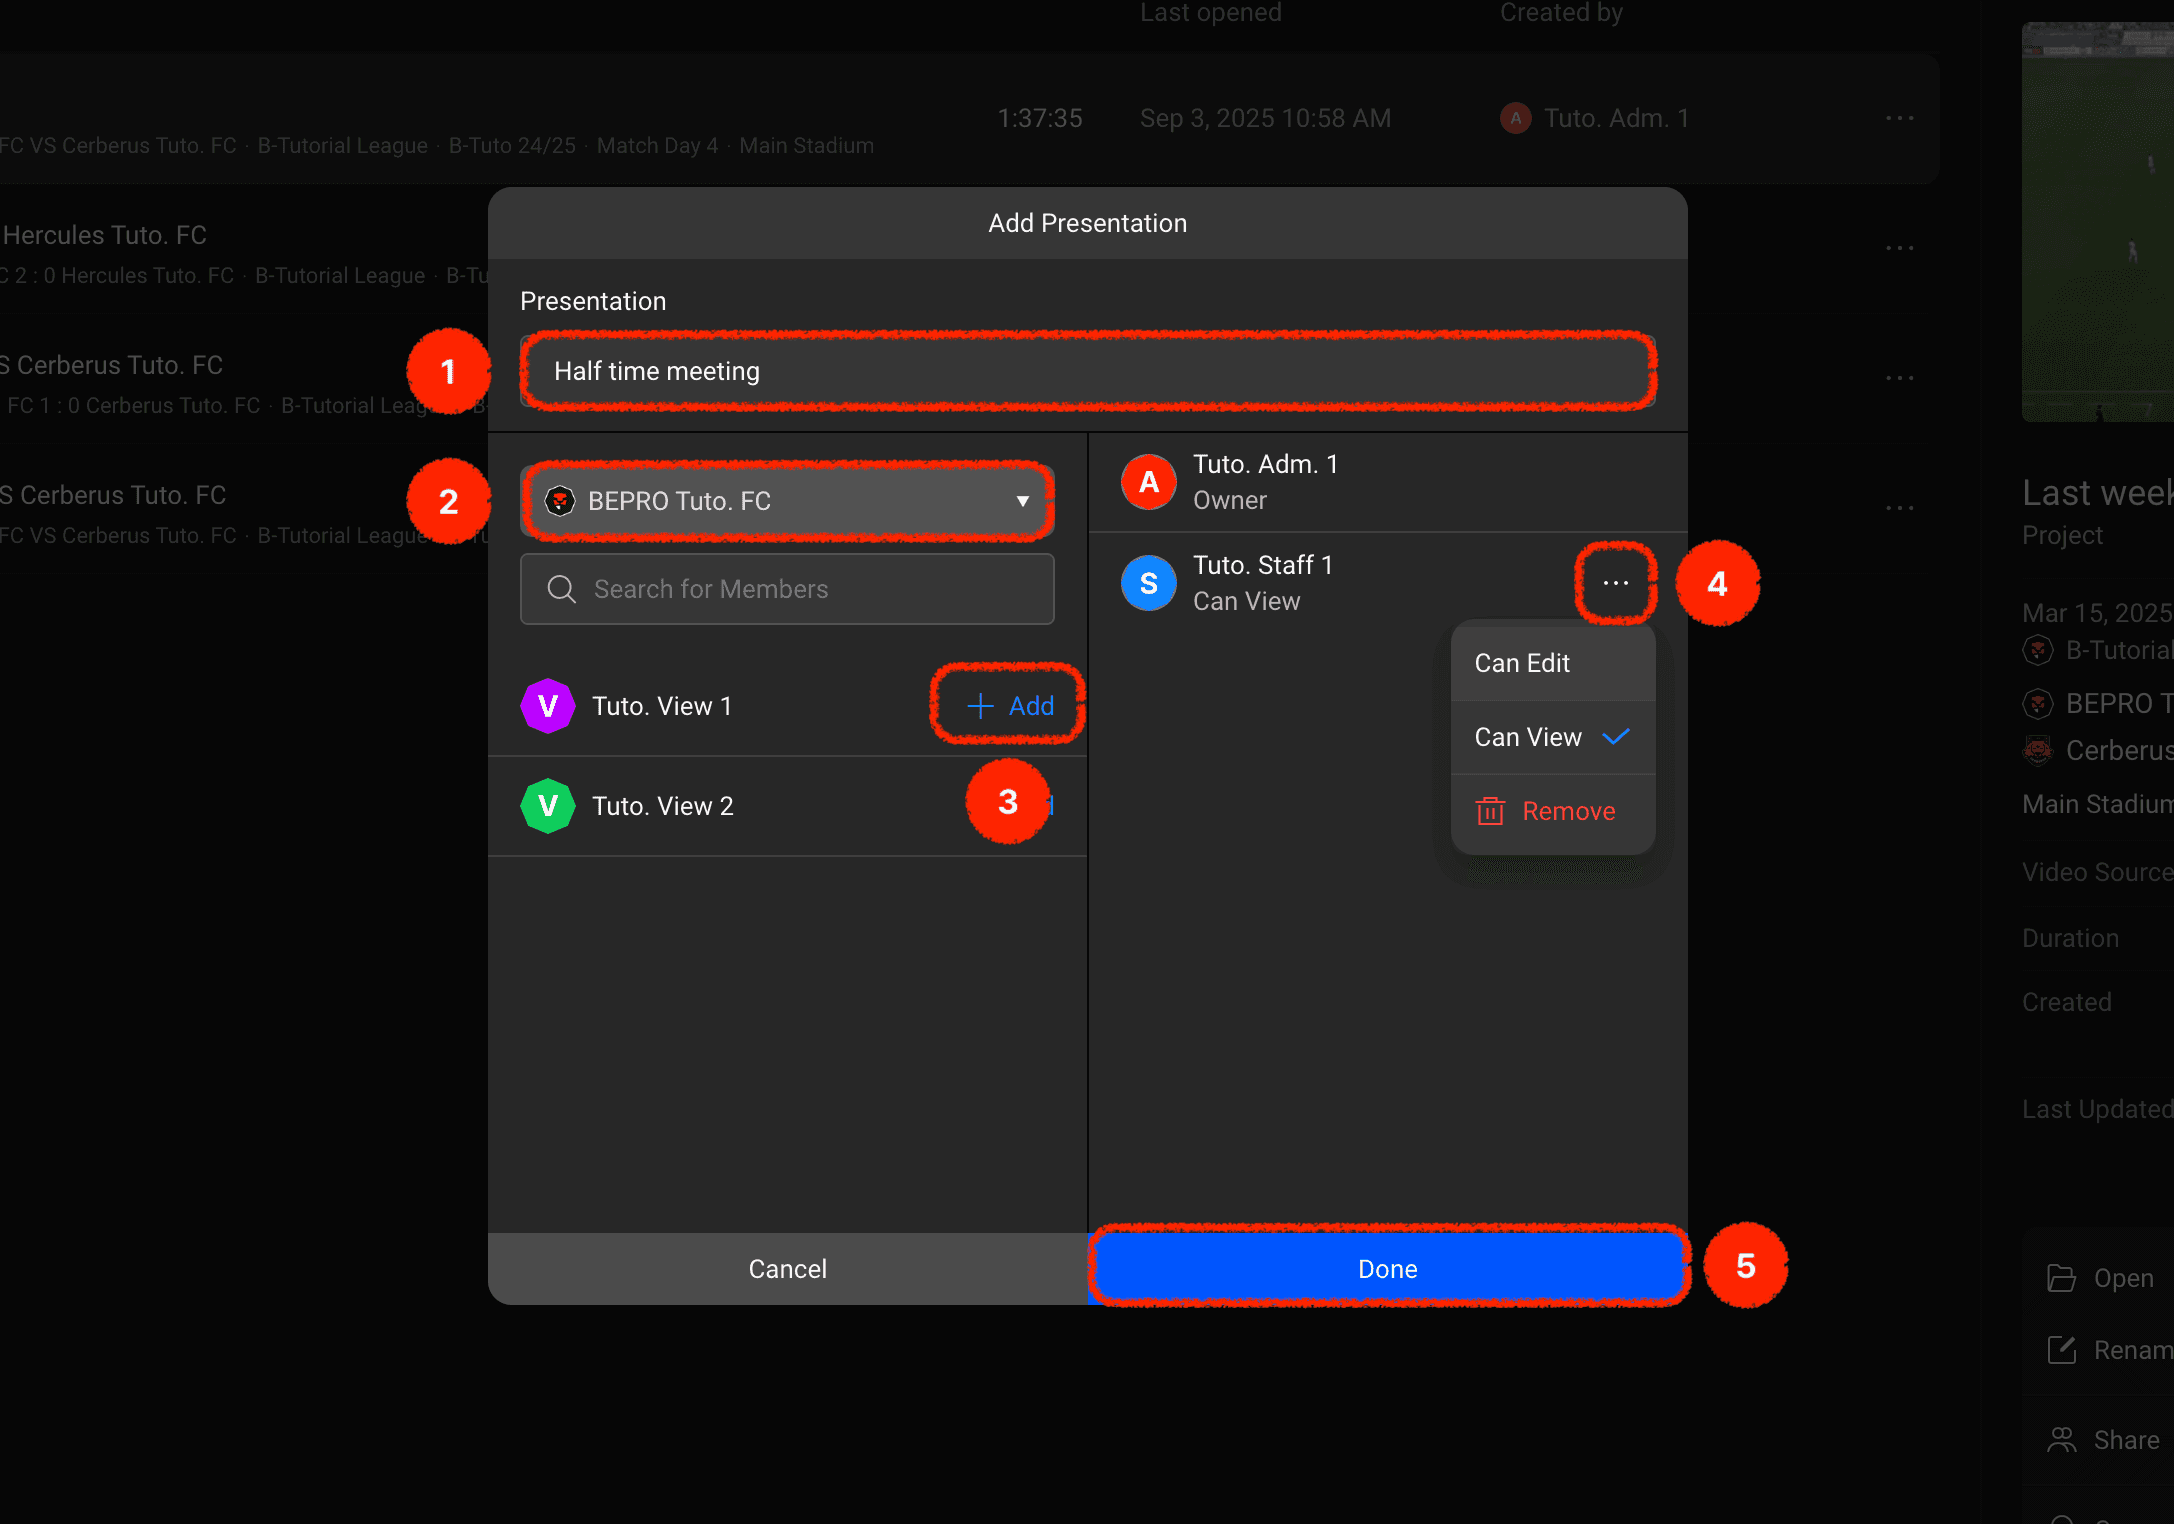This screenshot has width=2174, height=1524.
Task: Click the dropdown arrow on the team selector
Action: [x=1022, y=501]
